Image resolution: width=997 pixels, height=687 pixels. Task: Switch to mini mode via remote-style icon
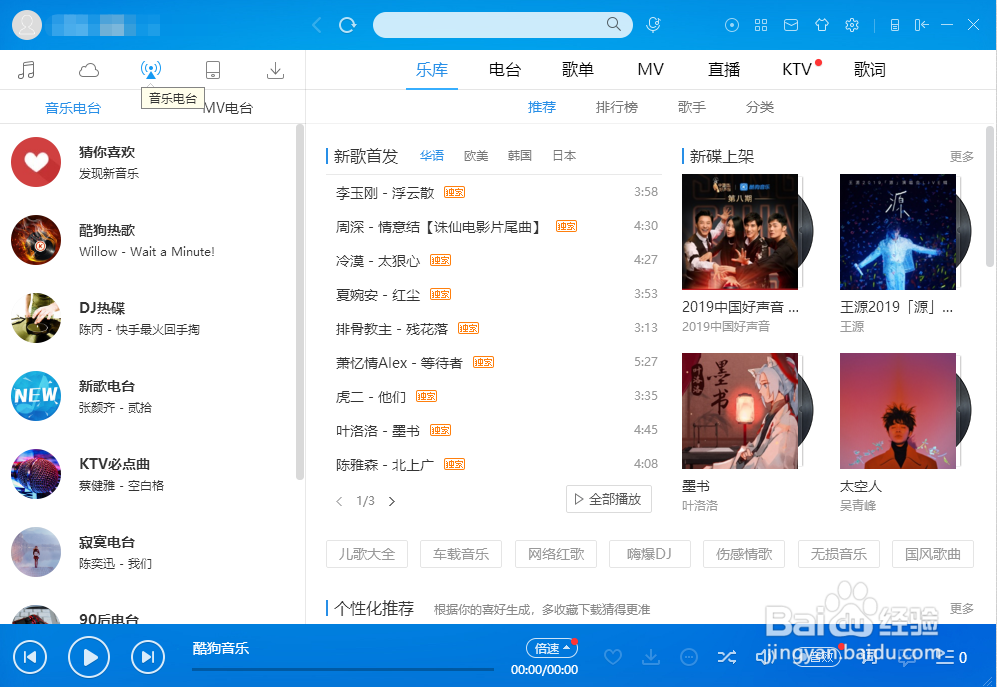[x=895, y=25]
